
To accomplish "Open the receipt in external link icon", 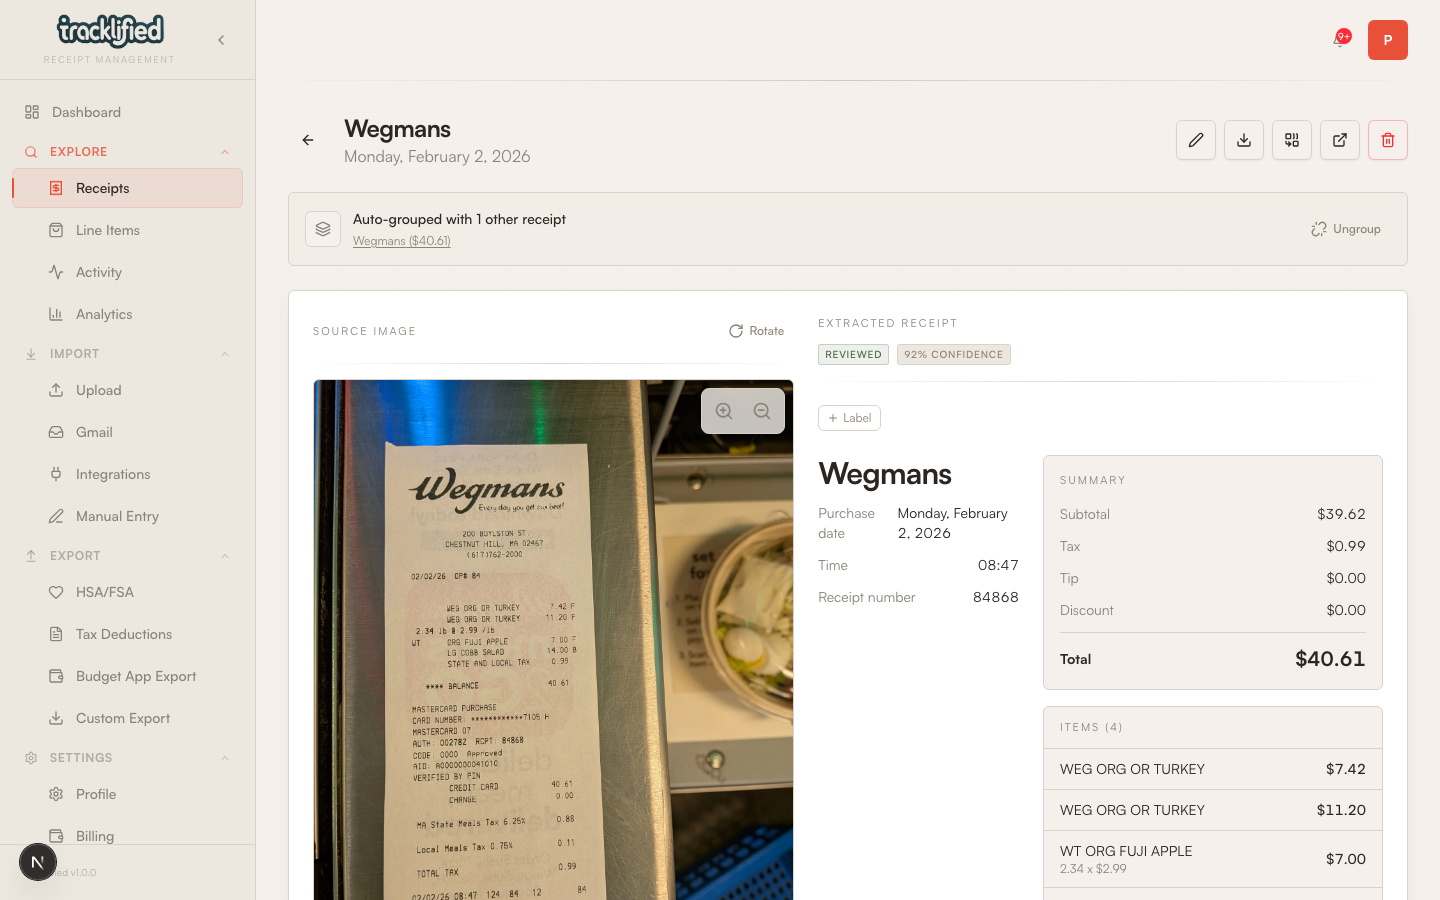I will click(x=1340, y=140).
